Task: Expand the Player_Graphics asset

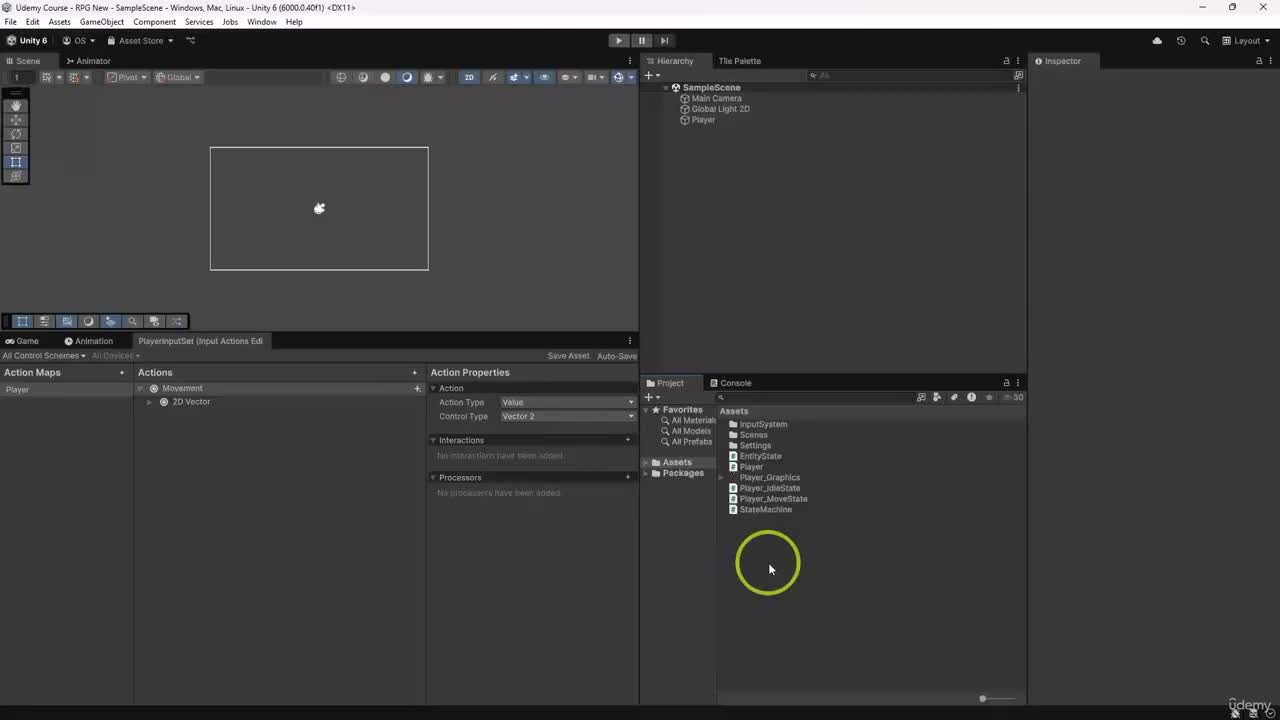Action: pyautogui.click(x=722, y=478)
